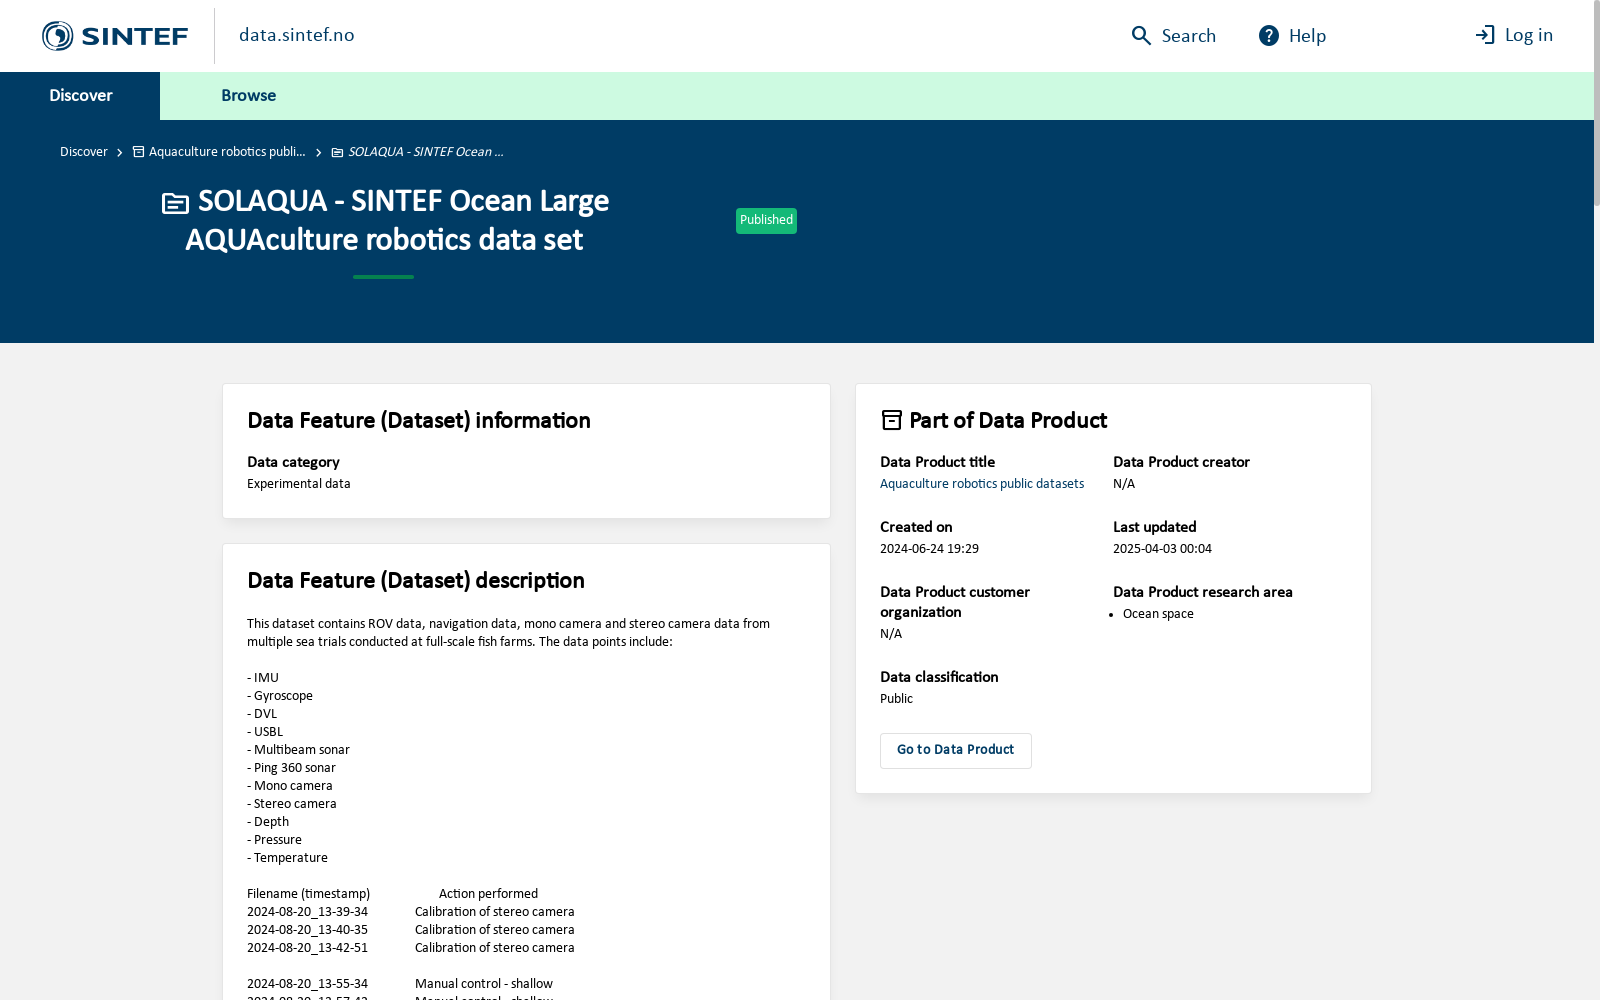Viewport: 1600px width, 1000px height.
Task: Click the filename 2024-08-20_13-55-34
Action: tap(307, 984)
